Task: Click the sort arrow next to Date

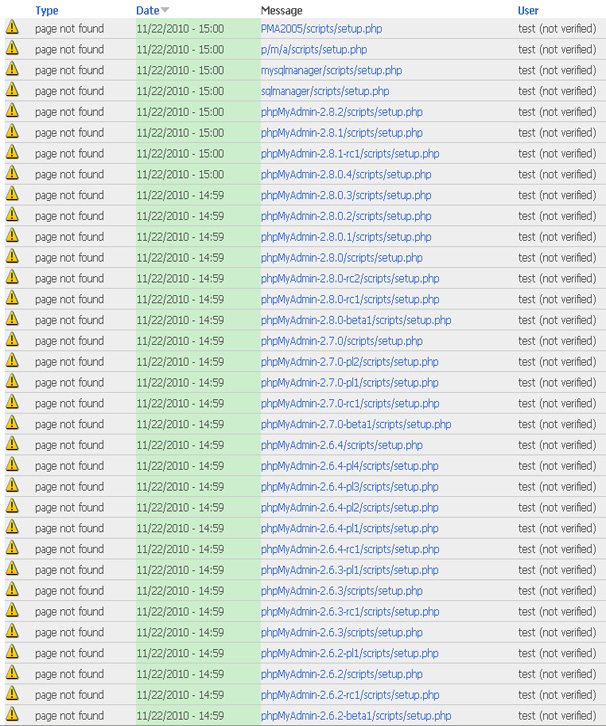Action: click(165, 10)
